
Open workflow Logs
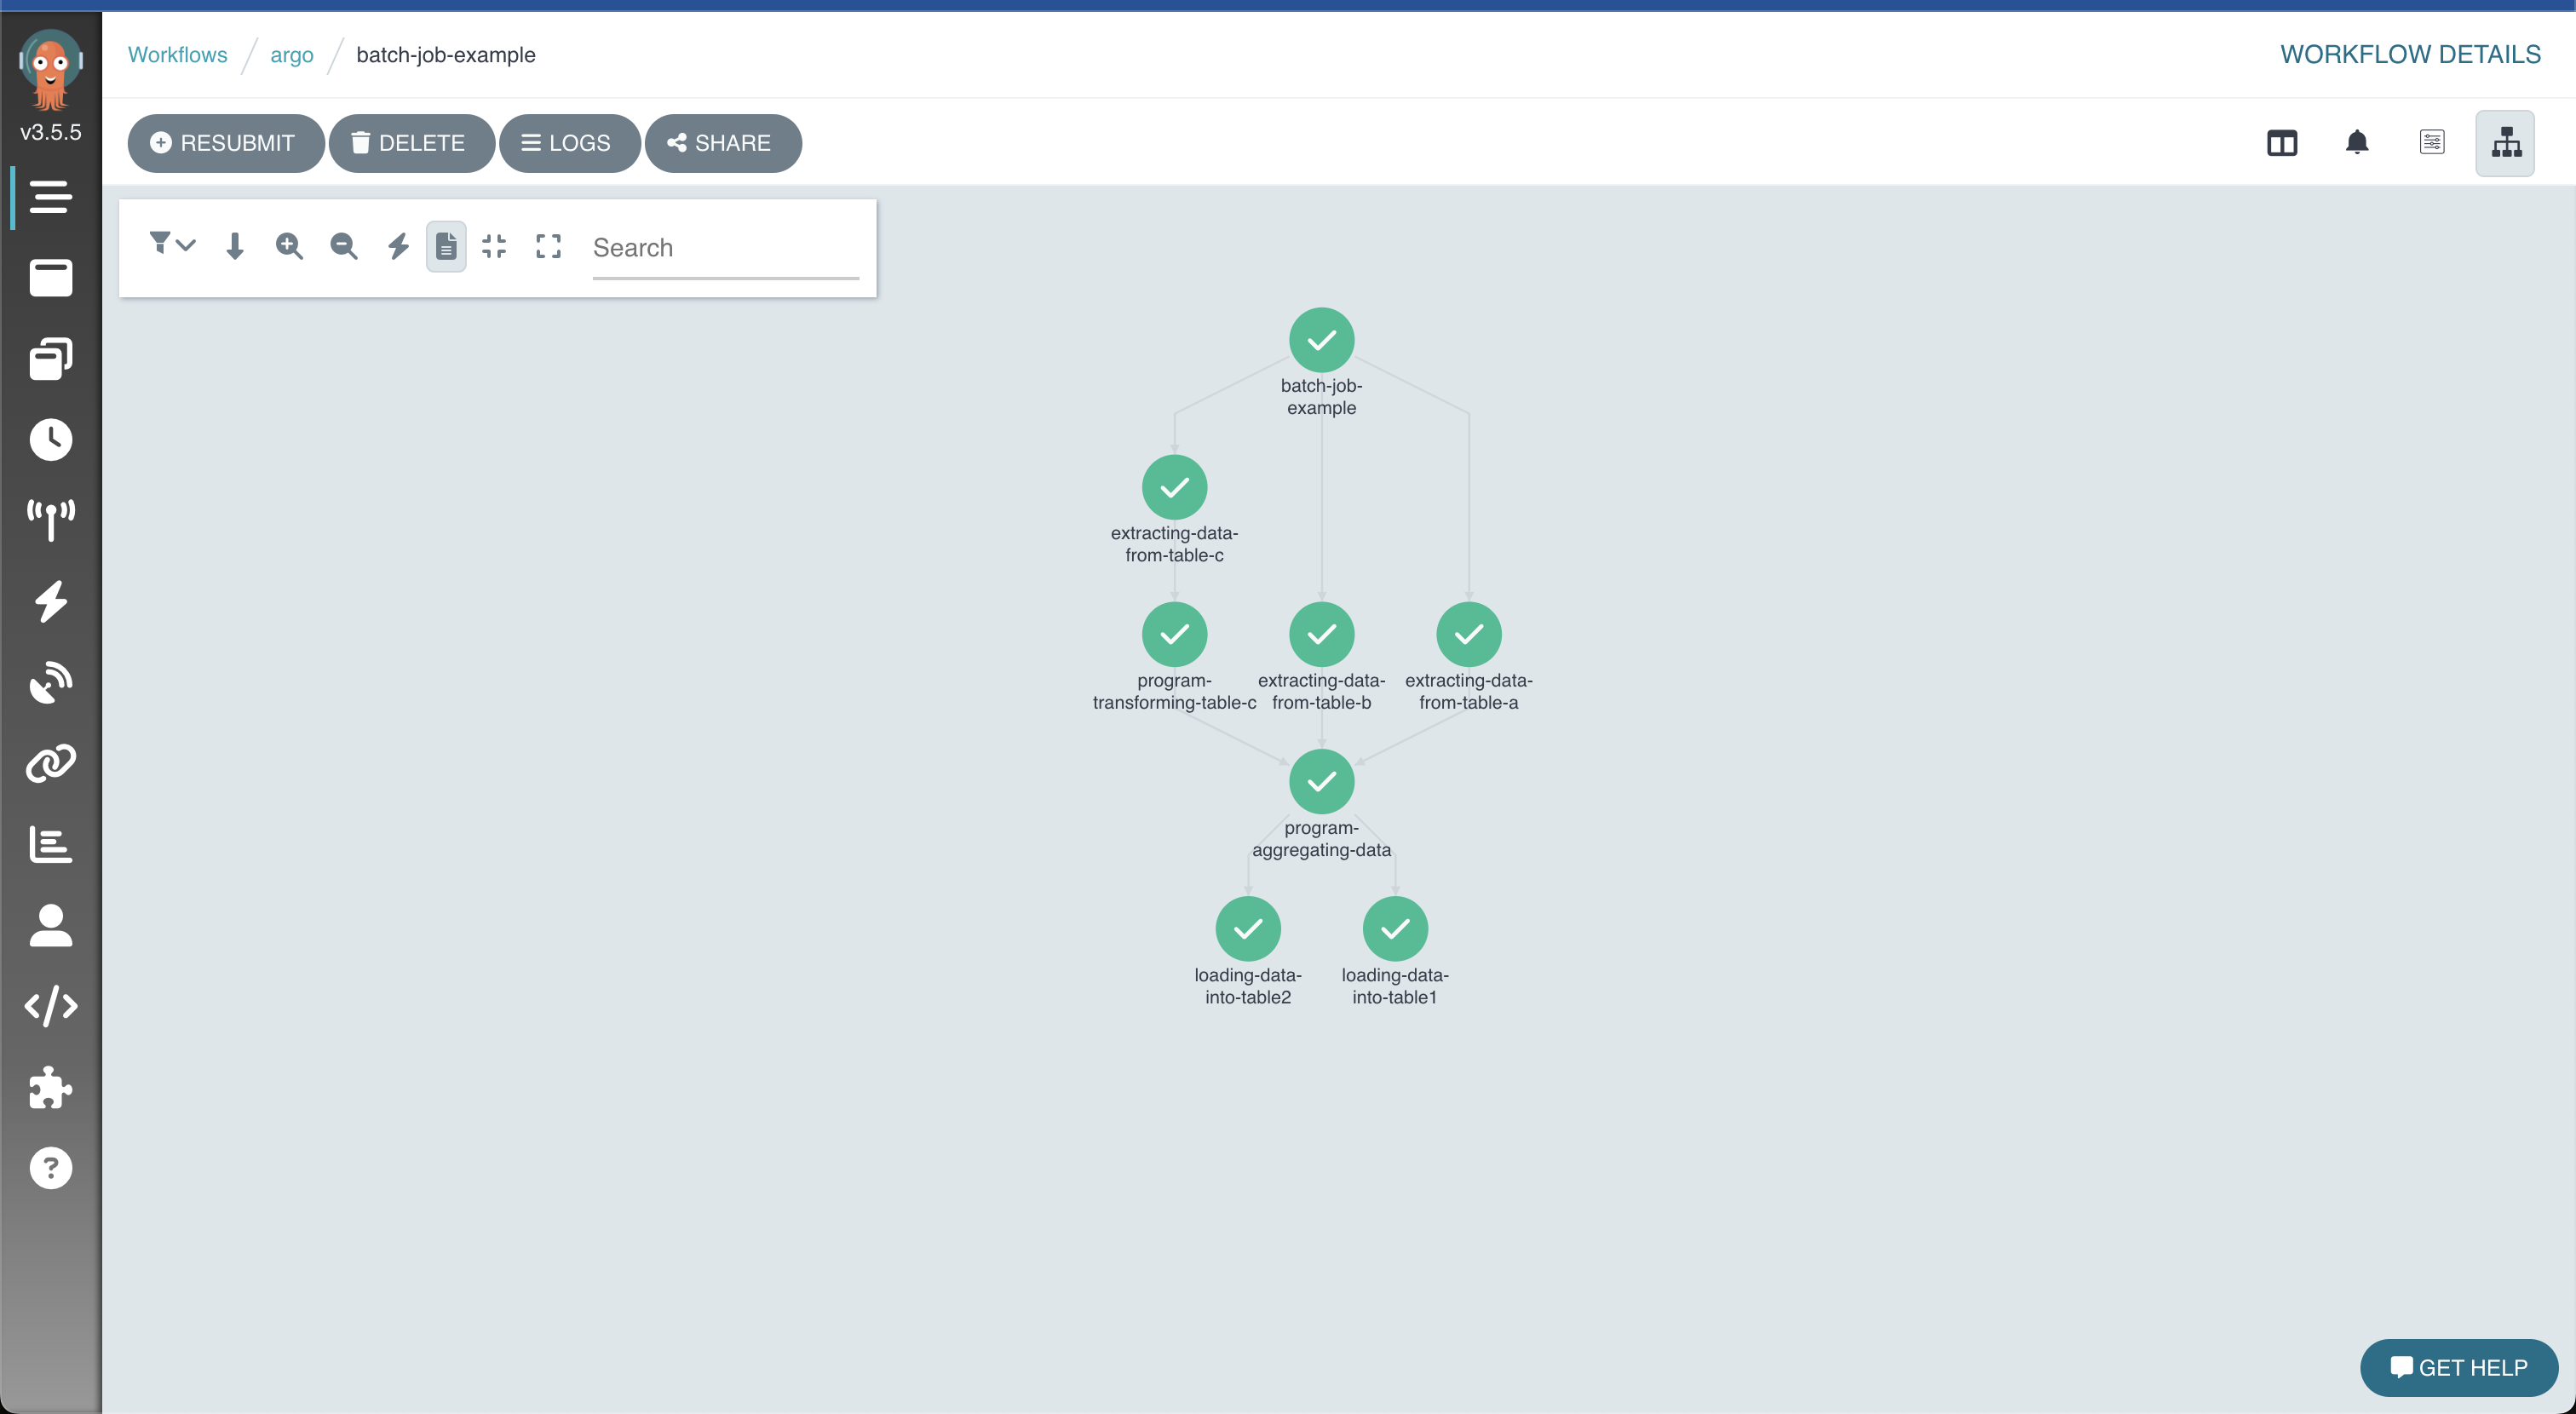pos(568,143)
